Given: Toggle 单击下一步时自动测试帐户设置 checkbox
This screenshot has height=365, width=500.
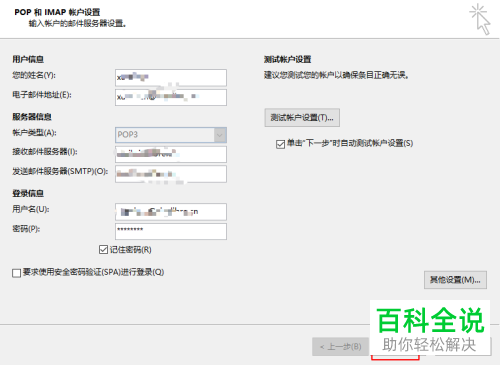Looking at the screenshot, I should click(280, 144).
